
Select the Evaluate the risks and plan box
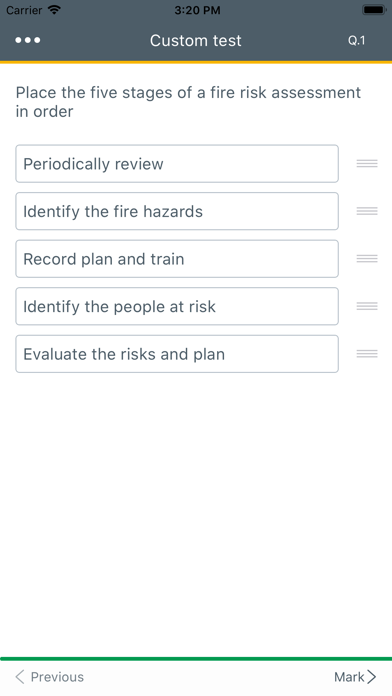pyautogui.click(x=177, y=354)
